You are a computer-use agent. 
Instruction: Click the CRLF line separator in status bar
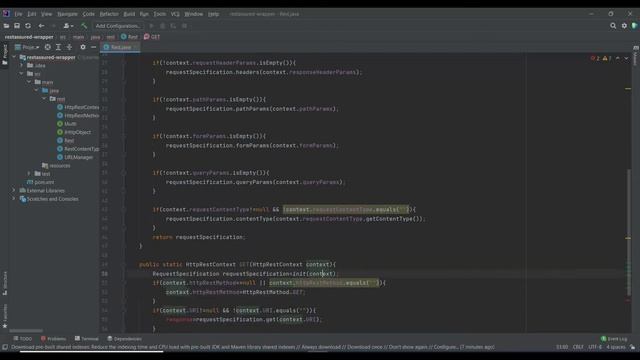[578, 347]
